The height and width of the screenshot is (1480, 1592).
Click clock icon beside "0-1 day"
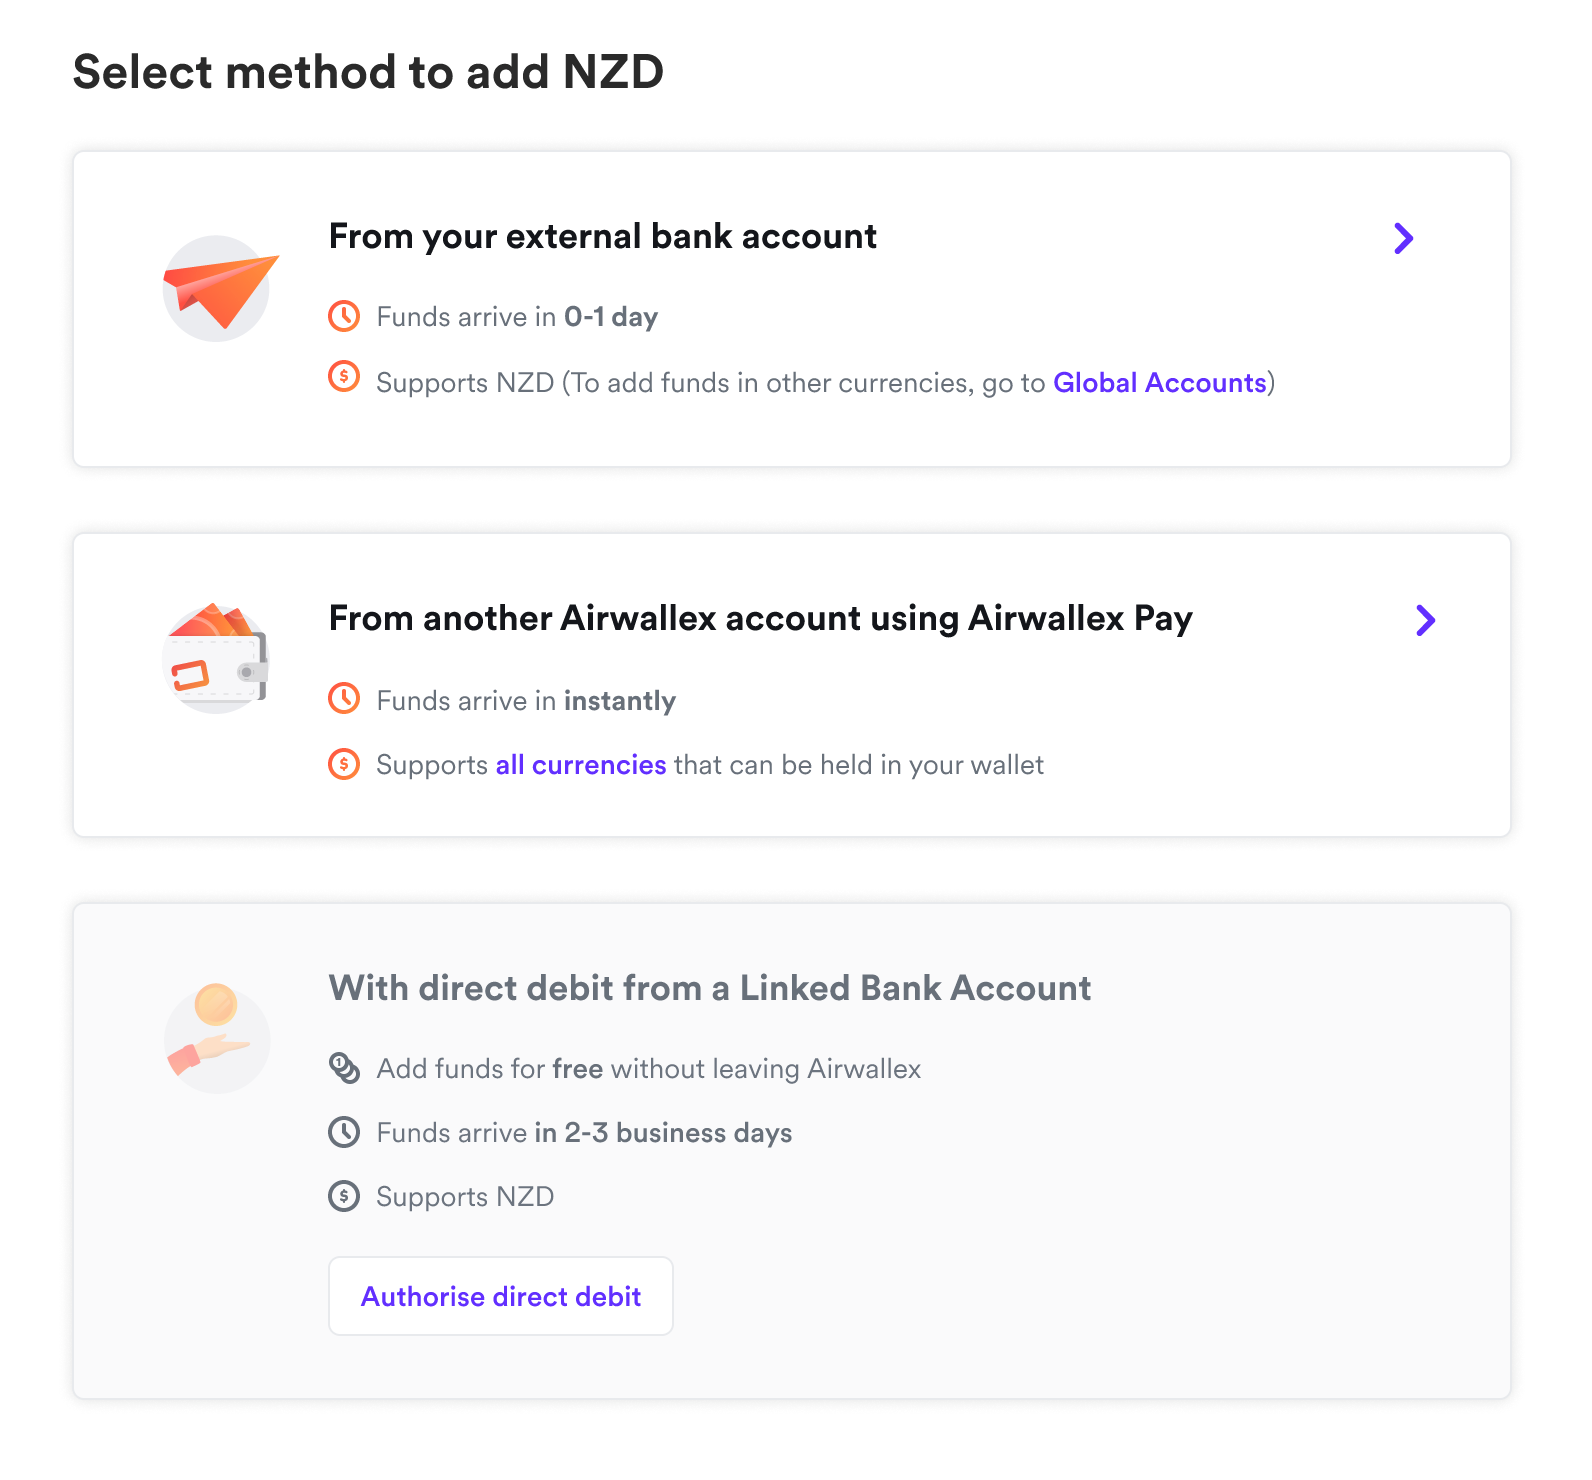[x=344, y=316]
